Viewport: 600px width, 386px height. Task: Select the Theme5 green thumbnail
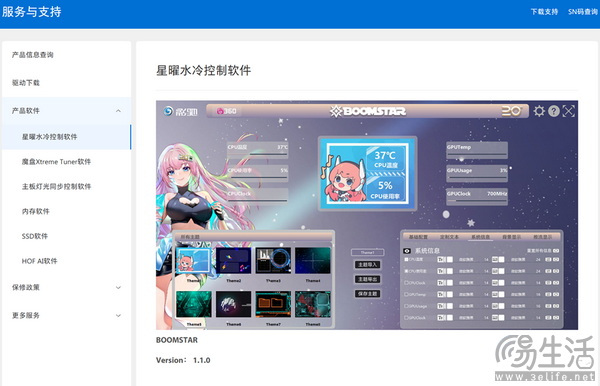(194, 304)
